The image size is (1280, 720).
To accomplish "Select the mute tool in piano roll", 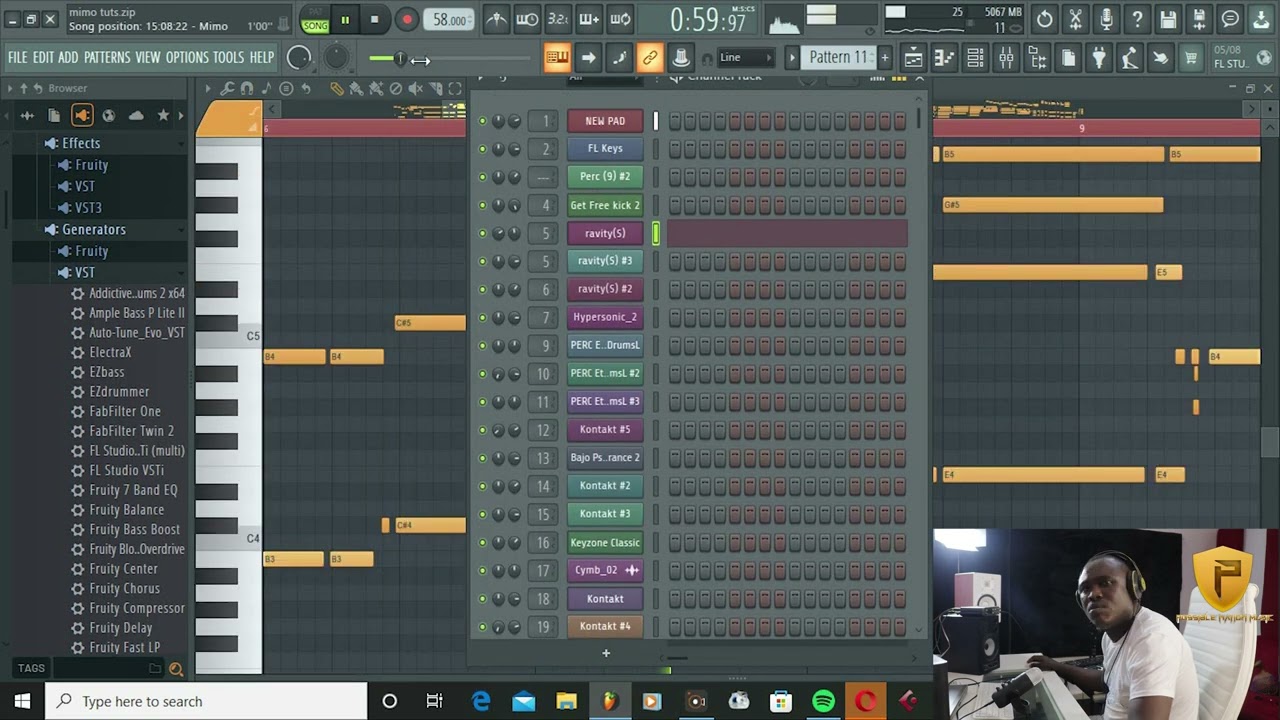I will click(415, 89).
